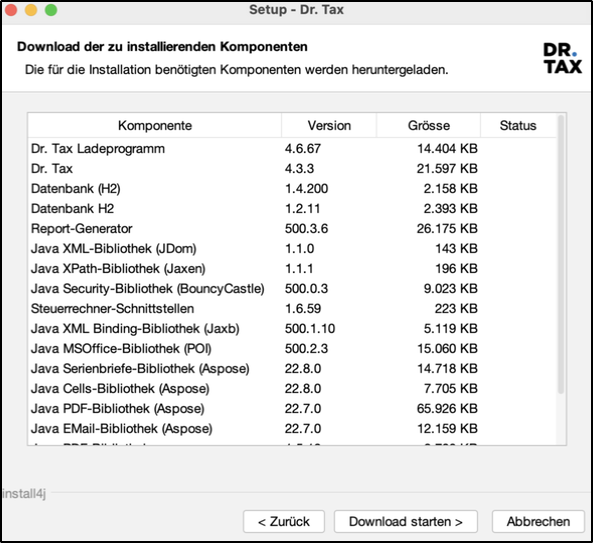This screenshot has height=543, width=593.
Task: Click version 500.1.10 cell
Action: point(310,329)
